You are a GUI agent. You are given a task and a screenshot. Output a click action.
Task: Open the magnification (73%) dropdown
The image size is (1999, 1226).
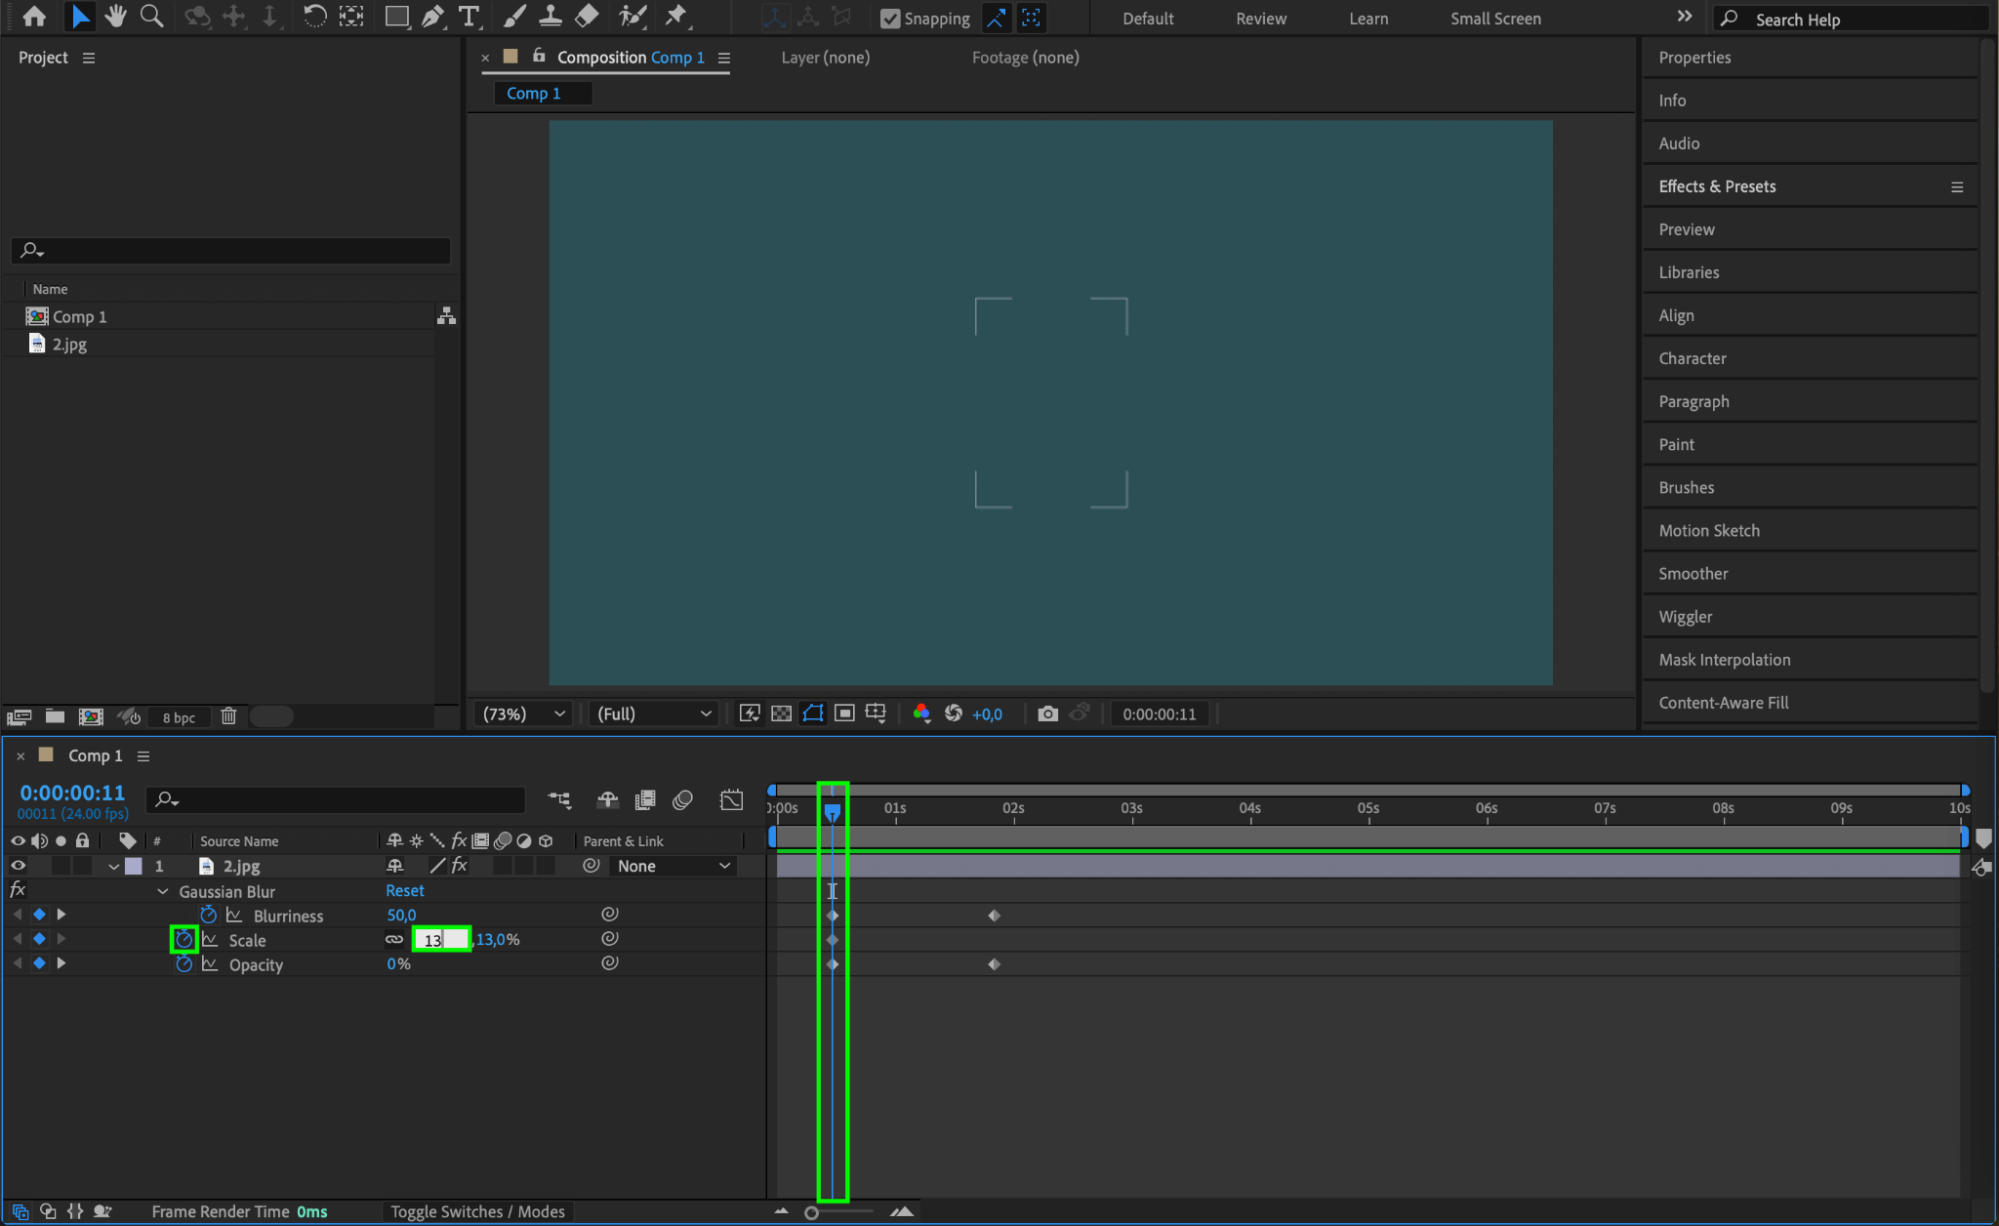[x=523, y=714]
